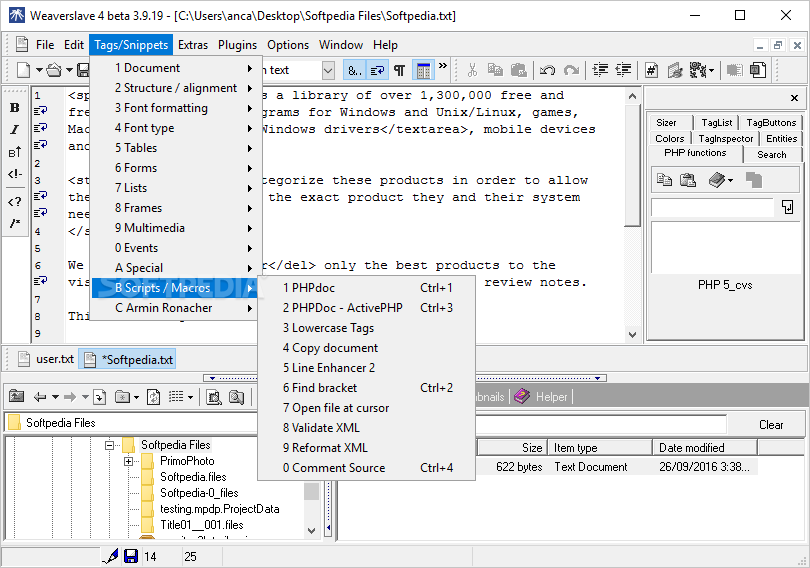The width and height of the screenshot is (810, 568).
Task: Click the PHP tag sidebar icon
Action: pyautogui.click(x=14, y=201)
